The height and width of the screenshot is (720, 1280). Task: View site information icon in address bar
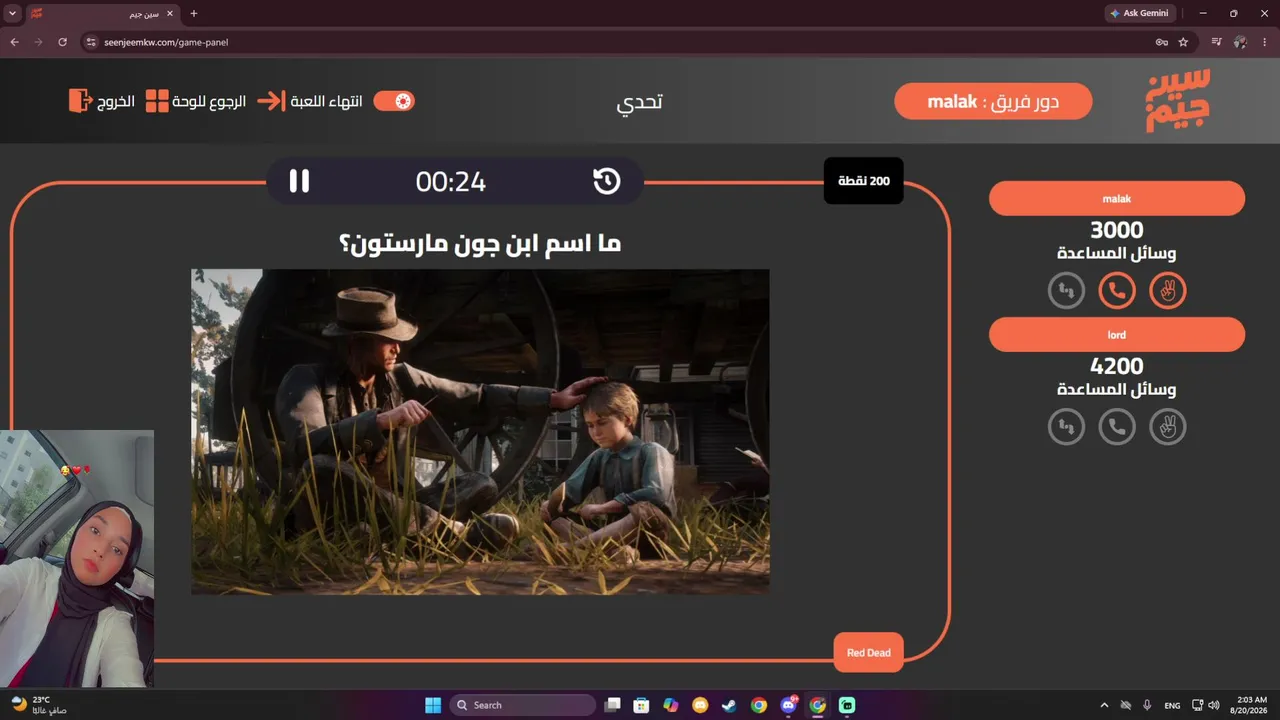tap(91, 42)
